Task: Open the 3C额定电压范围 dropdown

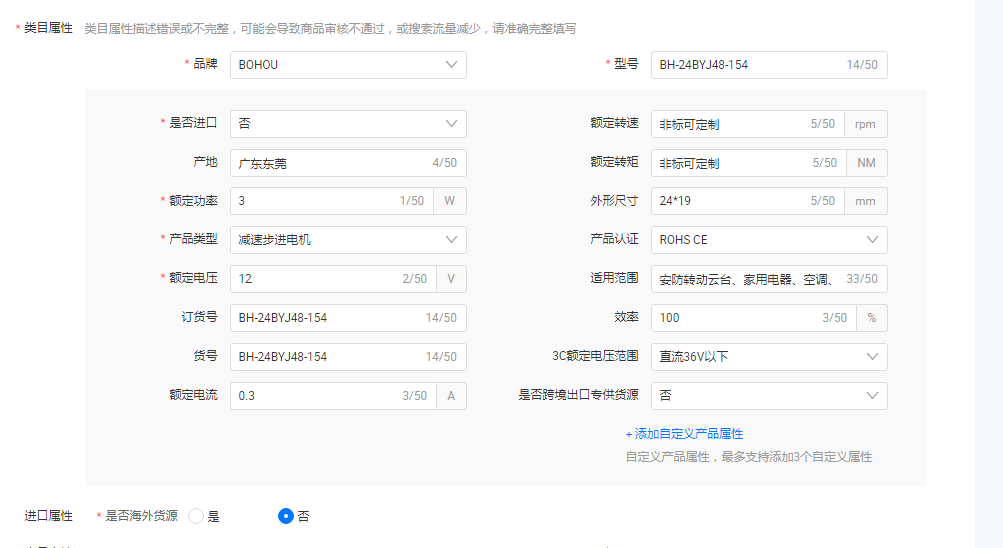Action: [x=768, y=357]
